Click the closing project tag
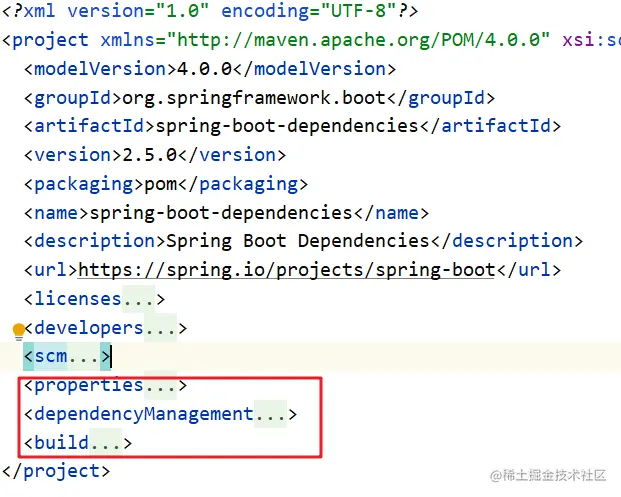 click(56, 471)
